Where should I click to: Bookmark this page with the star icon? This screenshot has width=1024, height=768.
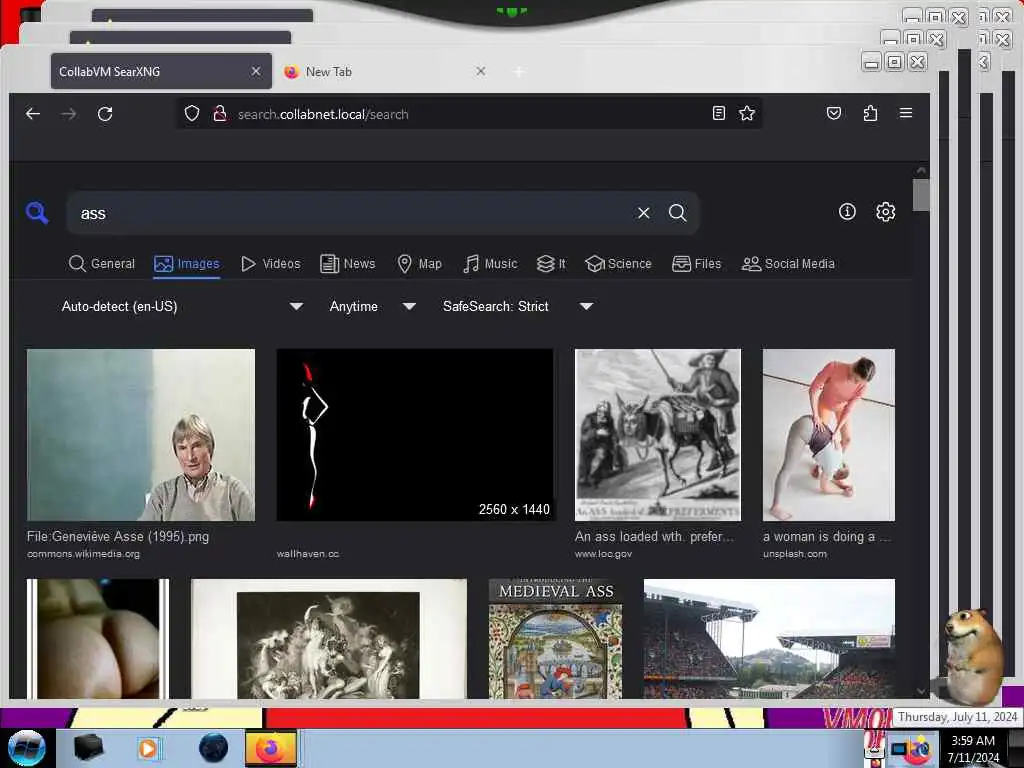(x=746, y=113)
